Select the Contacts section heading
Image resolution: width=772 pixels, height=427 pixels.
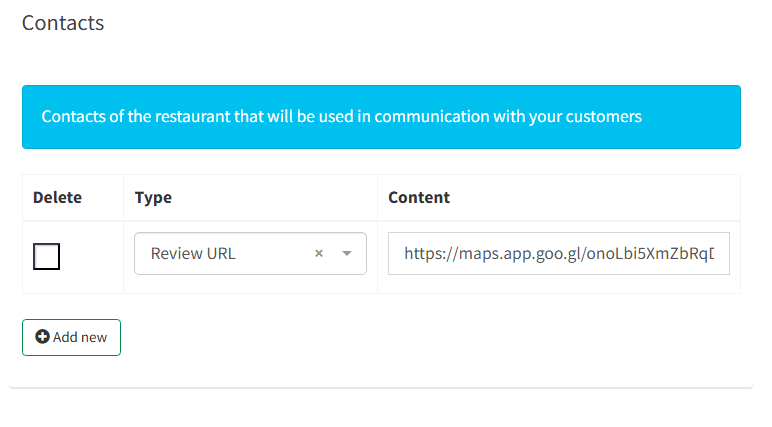63,23
